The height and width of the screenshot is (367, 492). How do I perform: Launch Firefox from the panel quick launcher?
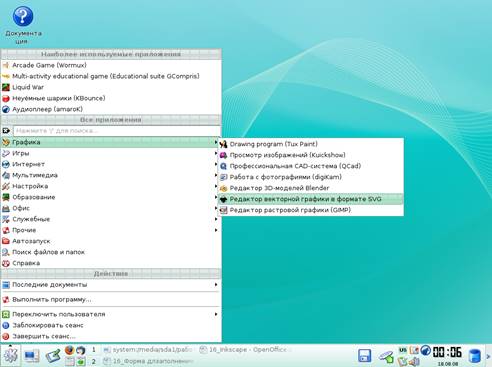pyautogui.click(x=69, y=350)
